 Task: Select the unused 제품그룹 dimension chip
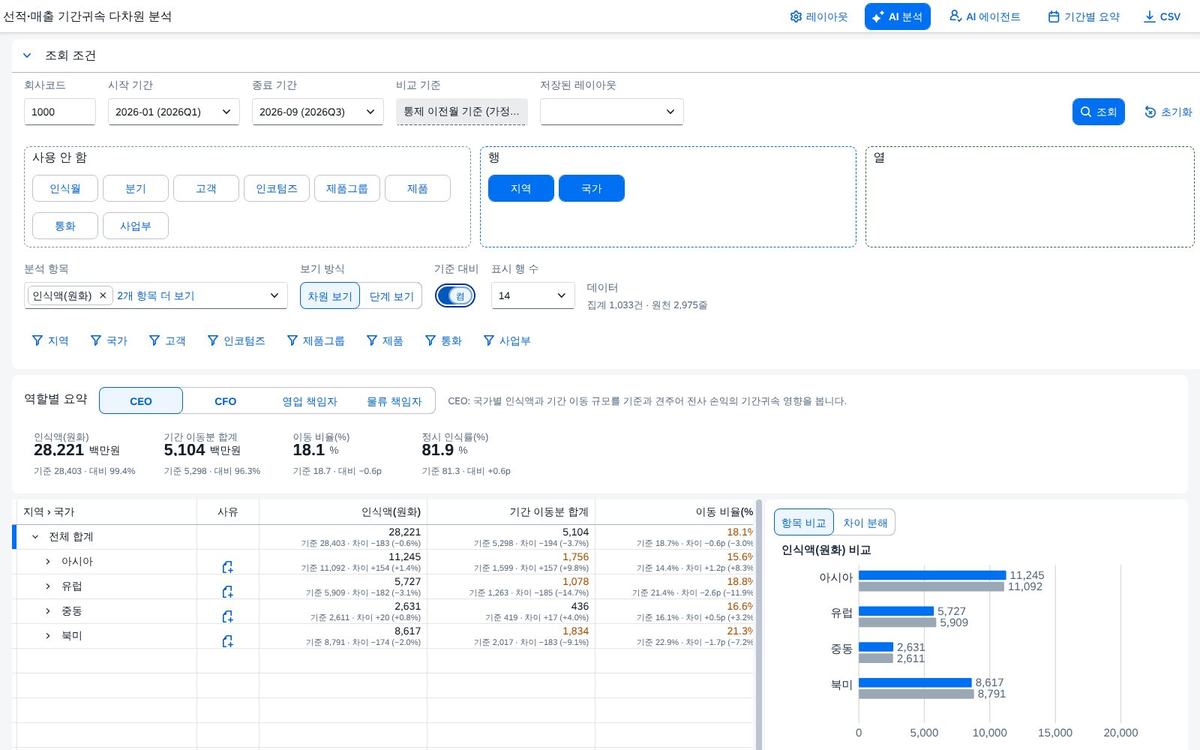[x=347, y=188]
